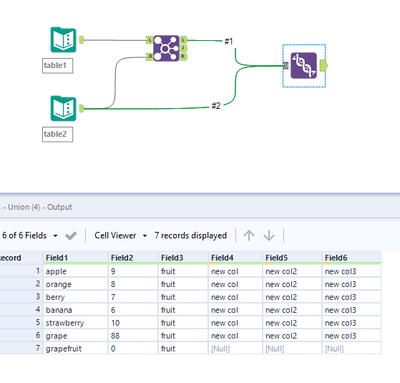400x383 pixels.
Task: Click the Join tool's R output anchor
Action: [184, 57]
